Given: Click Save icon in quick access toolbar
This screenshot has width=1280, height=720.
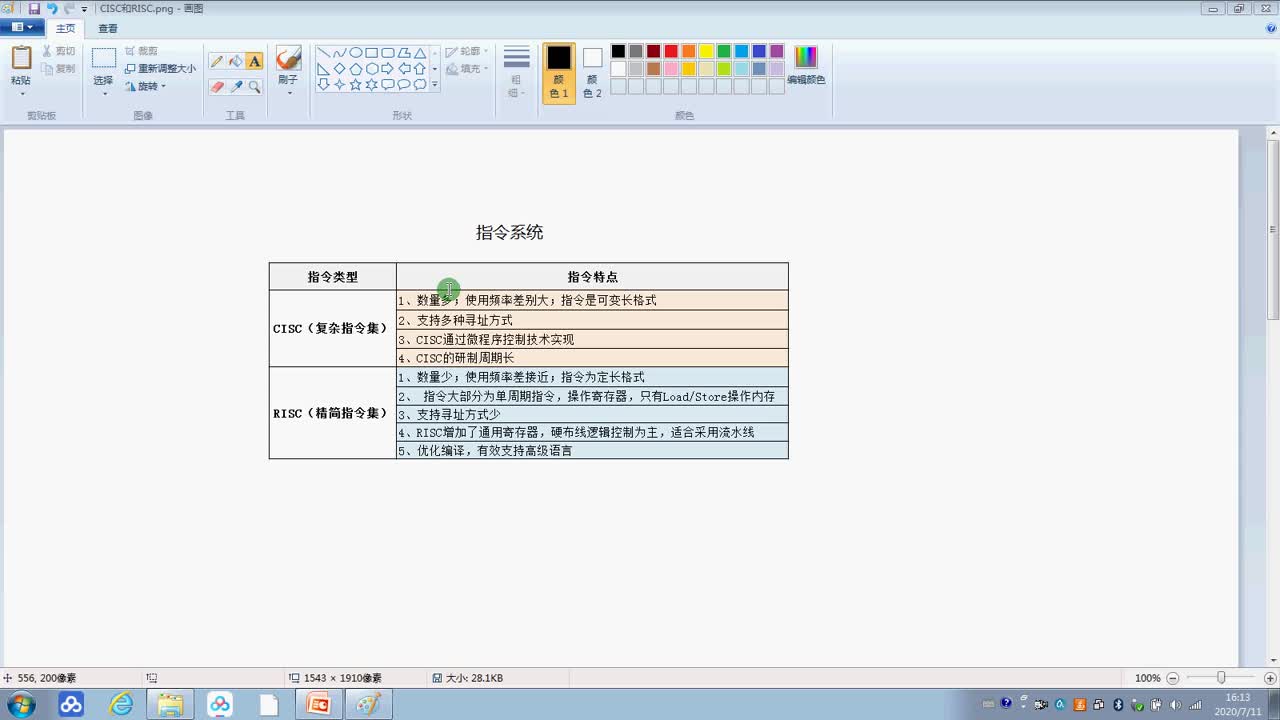Looking at the screenshot, I should point(34,8).
